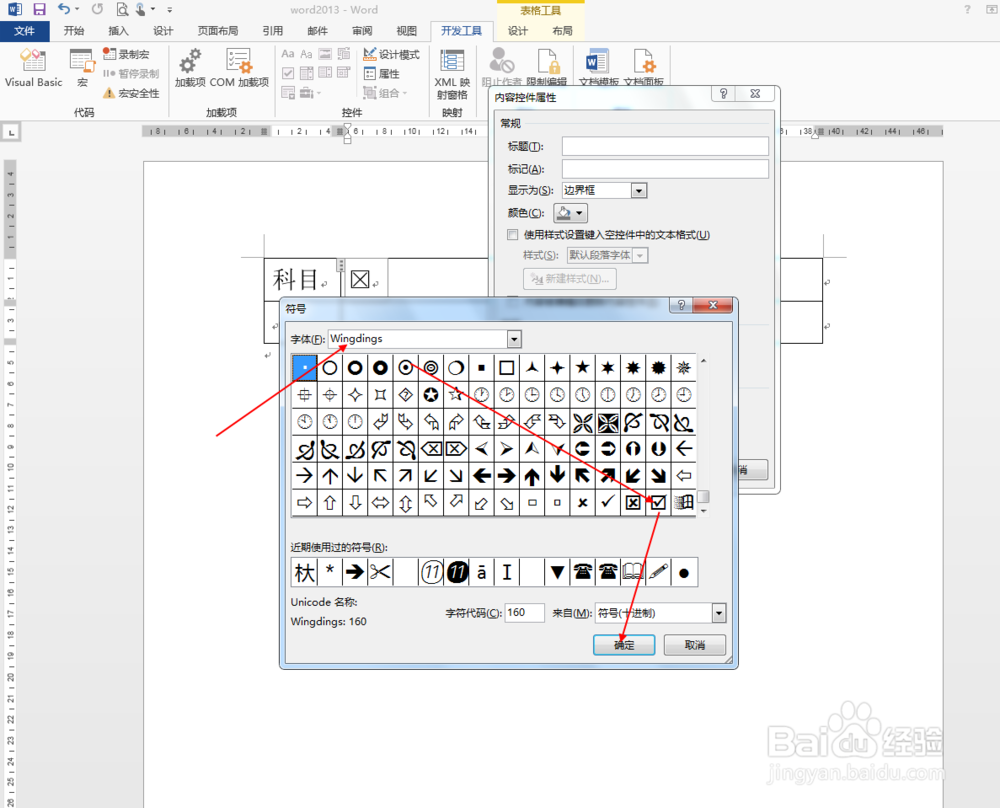The width and height of the screenshot is (1000, 808).
Task: Click the Save icon in Quick Access Toolbar
Action: pyautogui.click(x=38, y=9)
